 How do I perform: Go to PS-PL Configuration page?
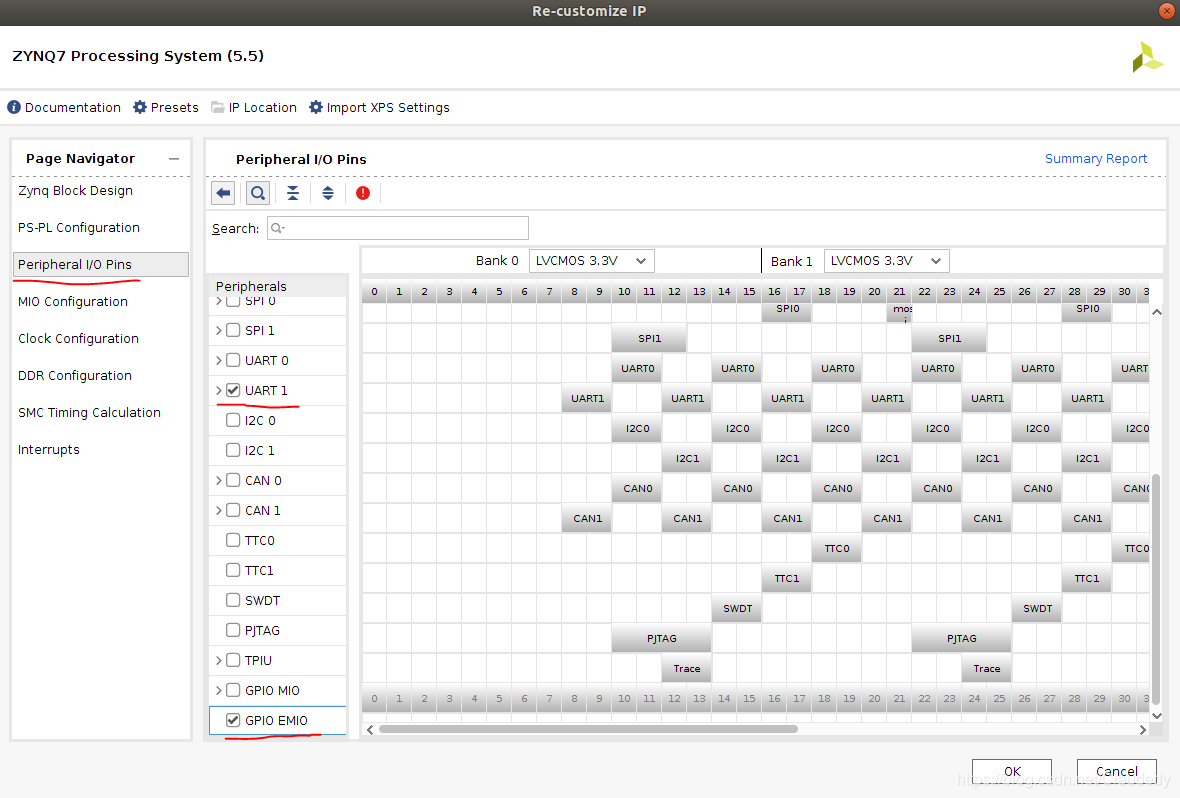tap(79, 227)
